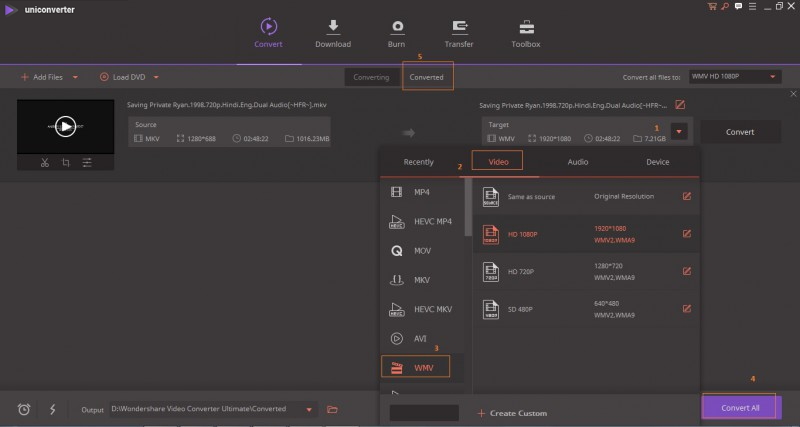Open the Convert all files to dropdown
800x427 pixels.
click(735, 77)
